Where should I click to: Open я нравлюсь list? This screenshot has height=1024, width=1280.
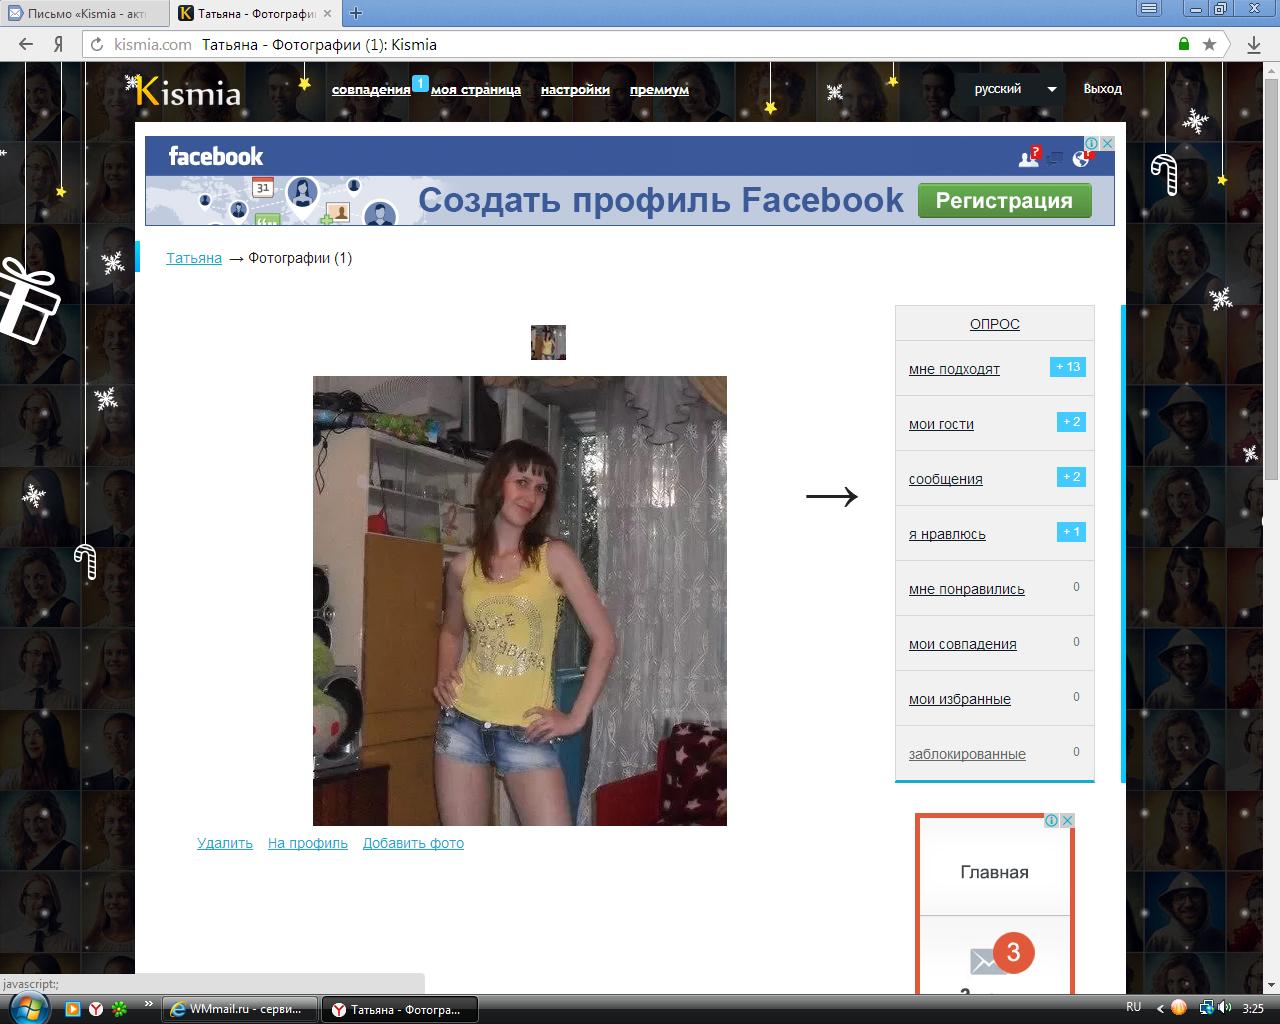947,534
